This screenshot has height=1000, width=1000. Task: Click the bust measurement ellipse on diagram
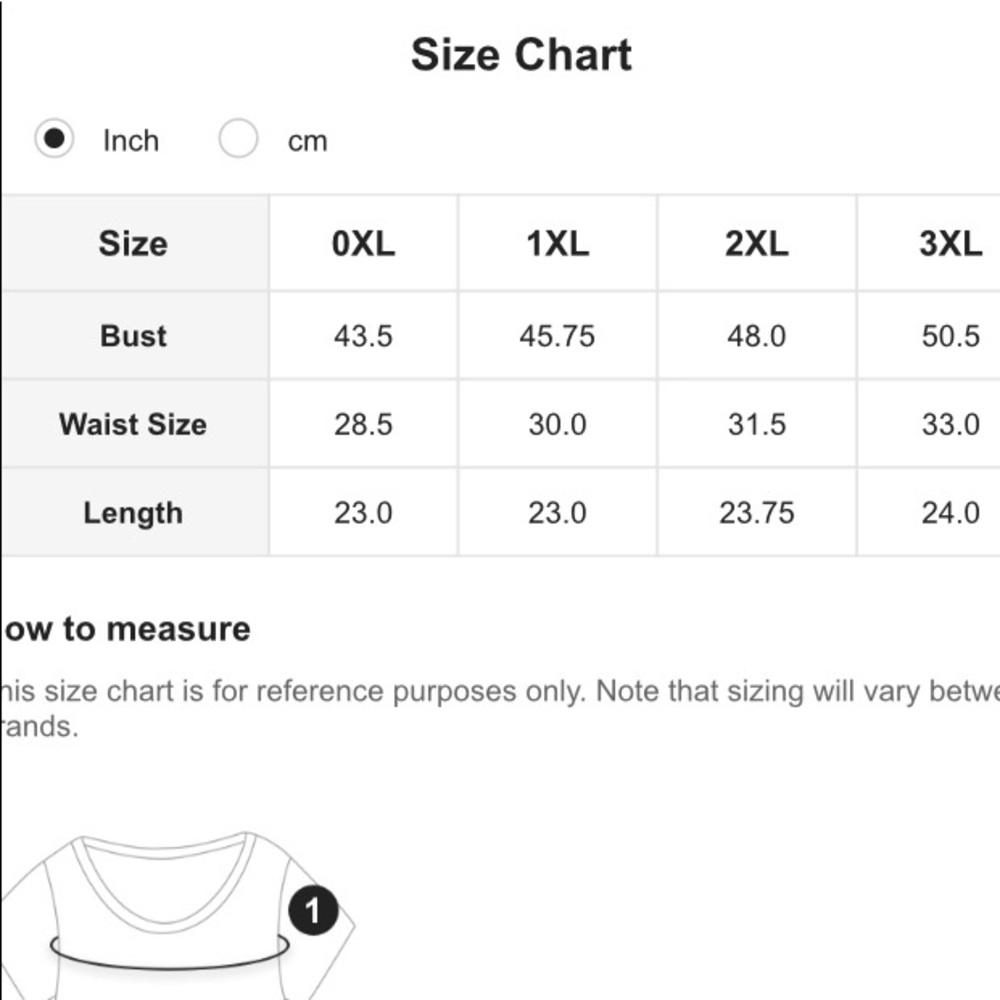pyautogui.click(x=170, y=951)
